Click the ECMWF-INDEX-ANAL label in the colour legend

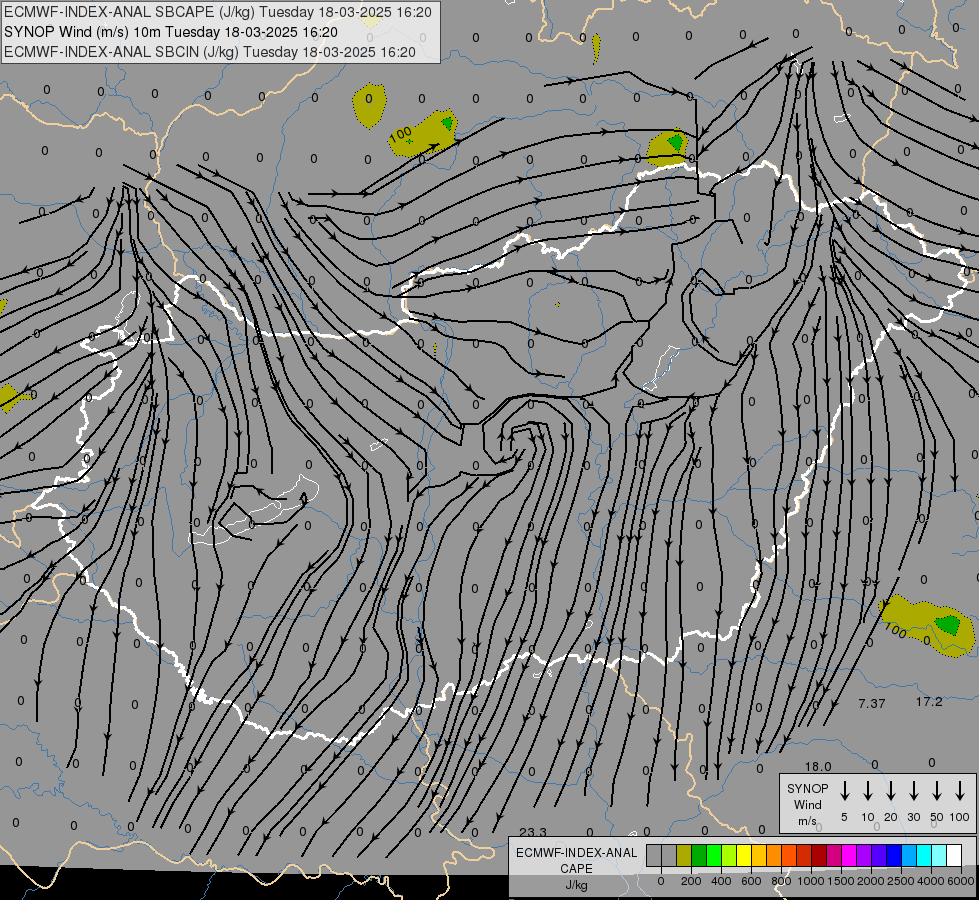click(576, 853)
